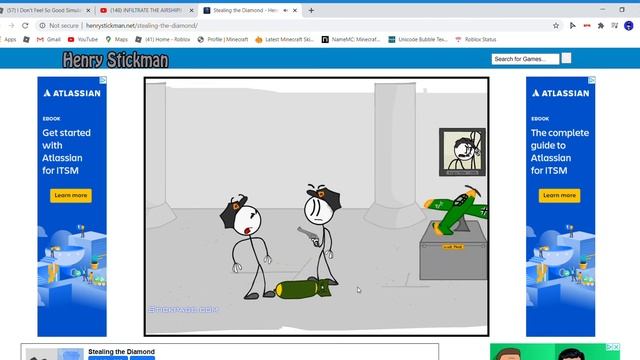The height and width of the screenshot is (360, 640).
Task: Open the Unicode Bubble Text bookmark
Action: [418, 40]
